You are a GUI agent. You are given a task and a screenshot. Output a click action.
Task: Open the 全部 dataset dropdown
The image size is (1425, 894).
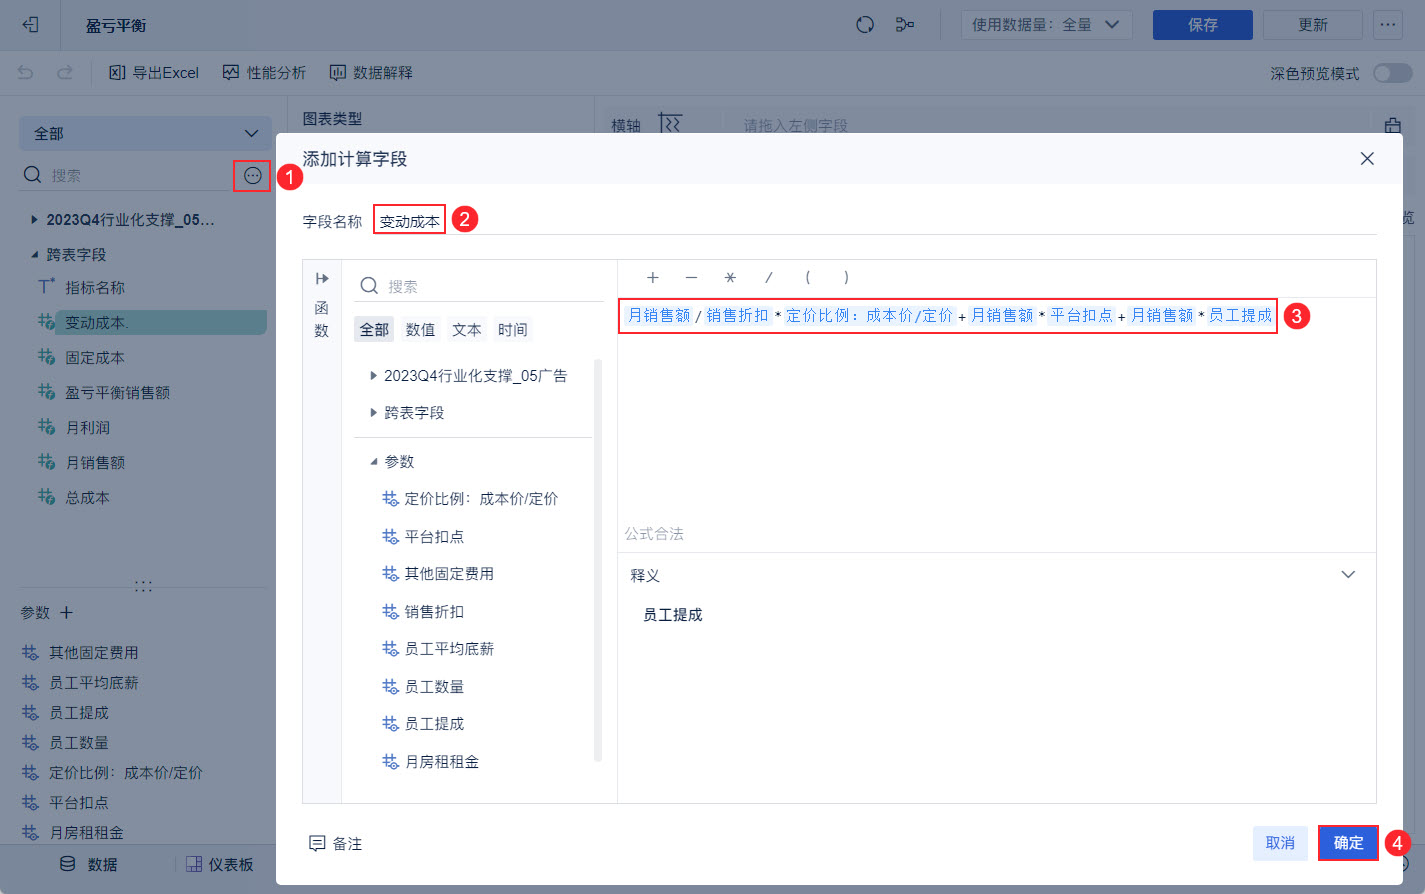(x=145, y=133)
